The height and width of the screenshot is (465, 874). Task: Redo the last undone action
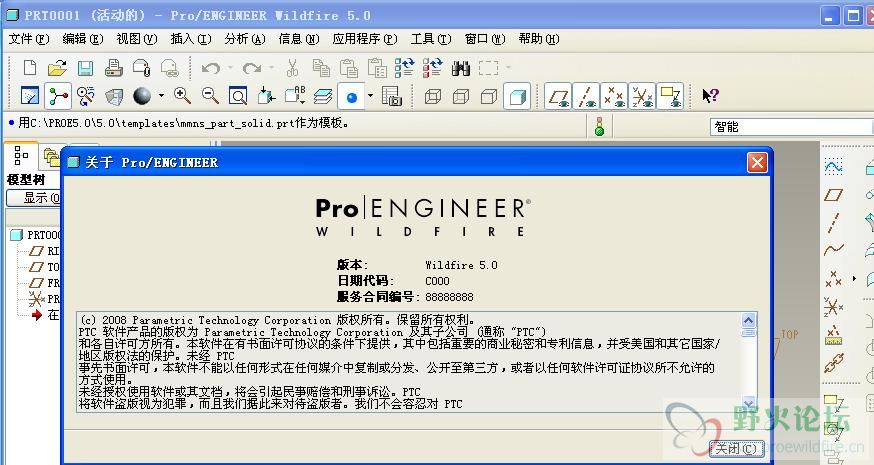(x=251, y=68)
